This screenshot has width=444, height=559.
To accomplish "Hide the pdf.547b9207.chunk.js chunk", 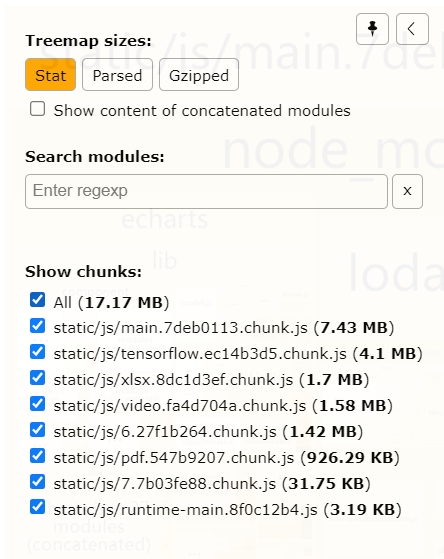I will (37, 456).
